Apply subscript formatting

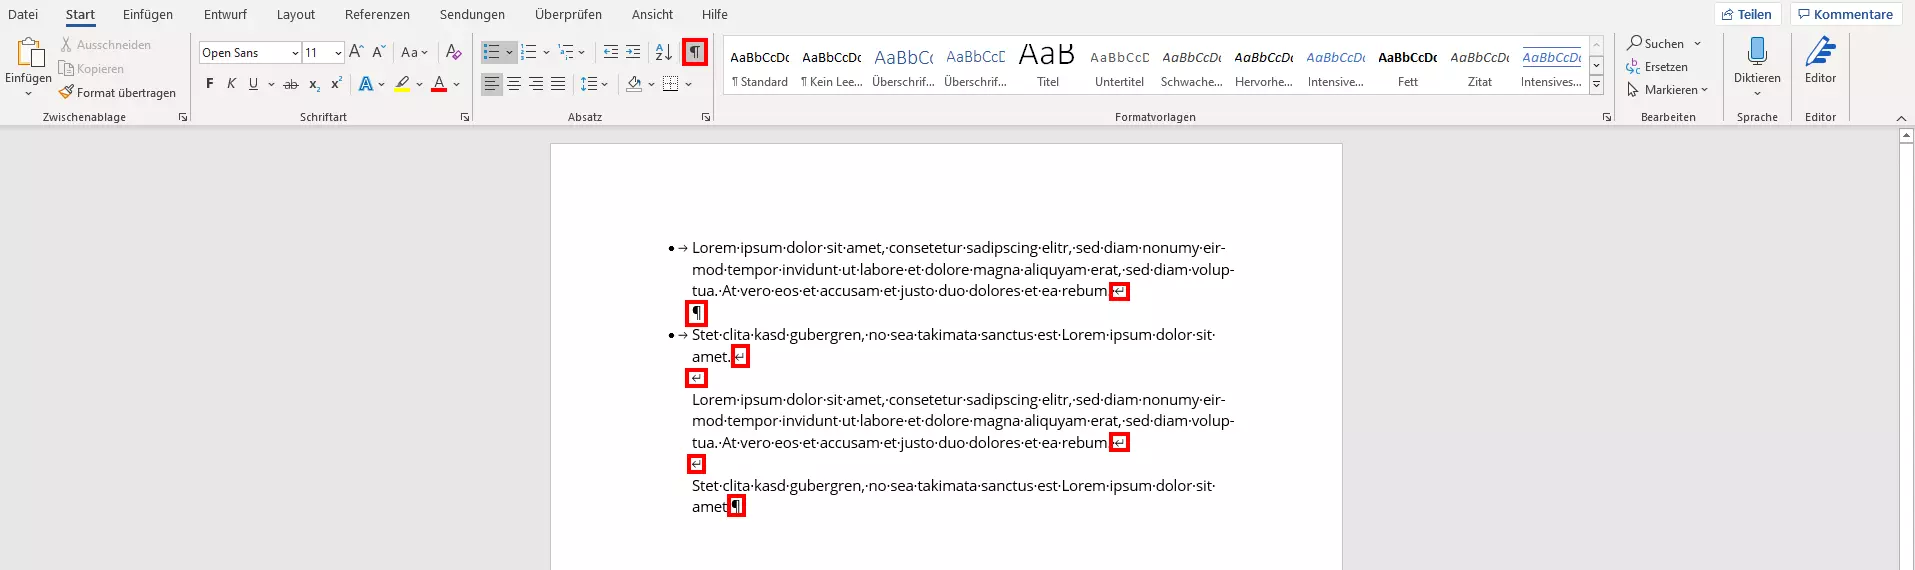click(x=314, y=84)
